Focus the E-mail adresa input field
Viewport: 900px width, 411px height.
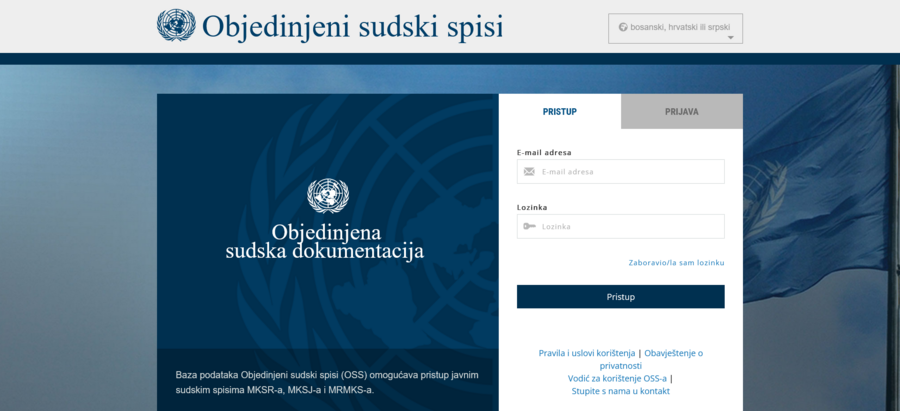[620, 172]
